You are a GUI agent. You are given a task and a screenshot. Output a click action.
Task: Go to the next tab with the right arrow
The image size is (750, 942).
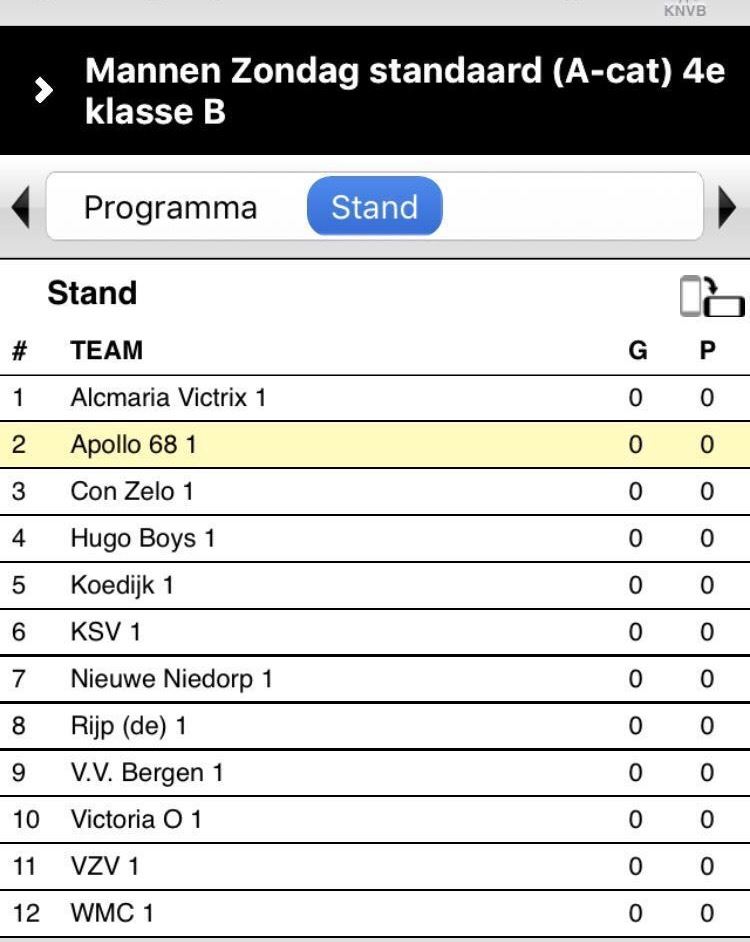click(727, 207)
